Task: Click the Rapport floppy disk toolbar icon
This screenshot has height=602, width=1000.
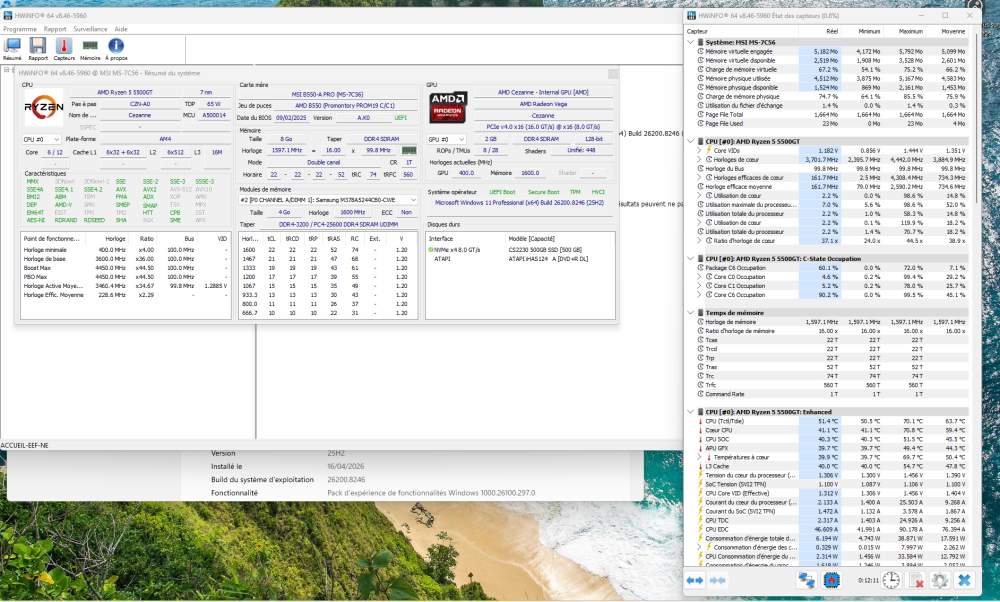Action: (38, 48)
